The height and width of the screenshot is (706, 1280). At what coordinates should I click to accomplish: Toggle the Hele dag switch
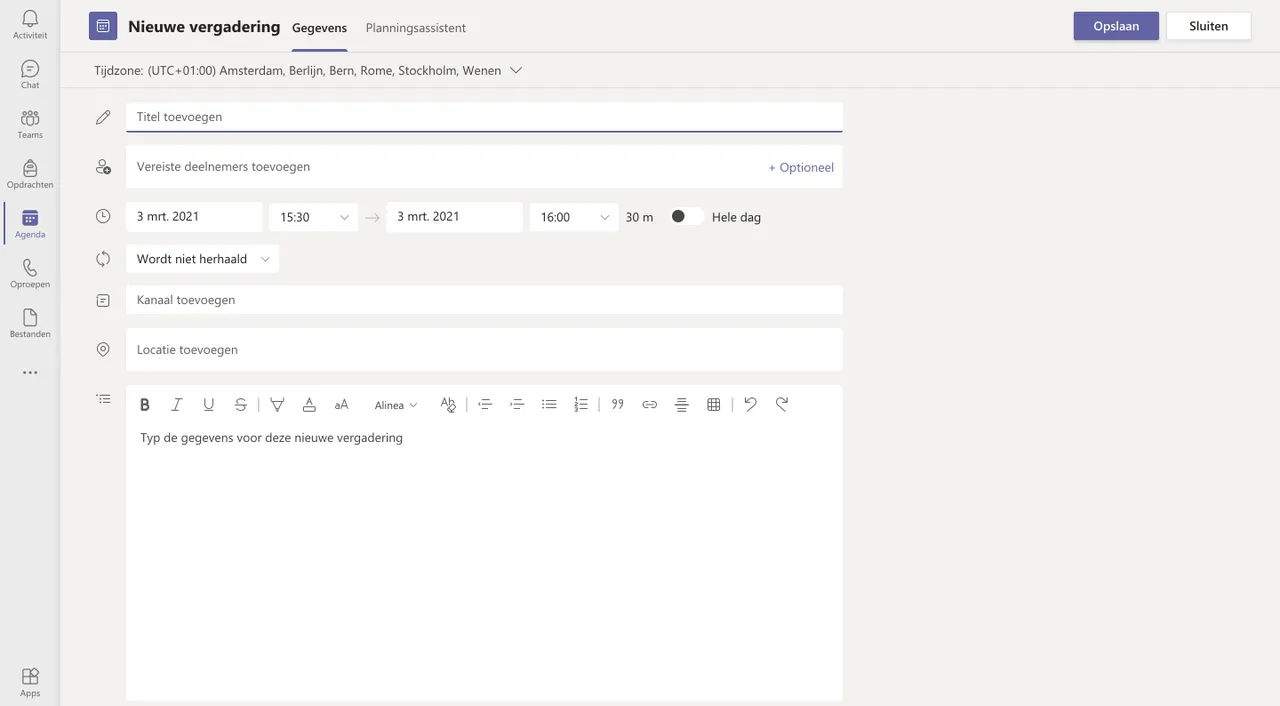[685, 217]
